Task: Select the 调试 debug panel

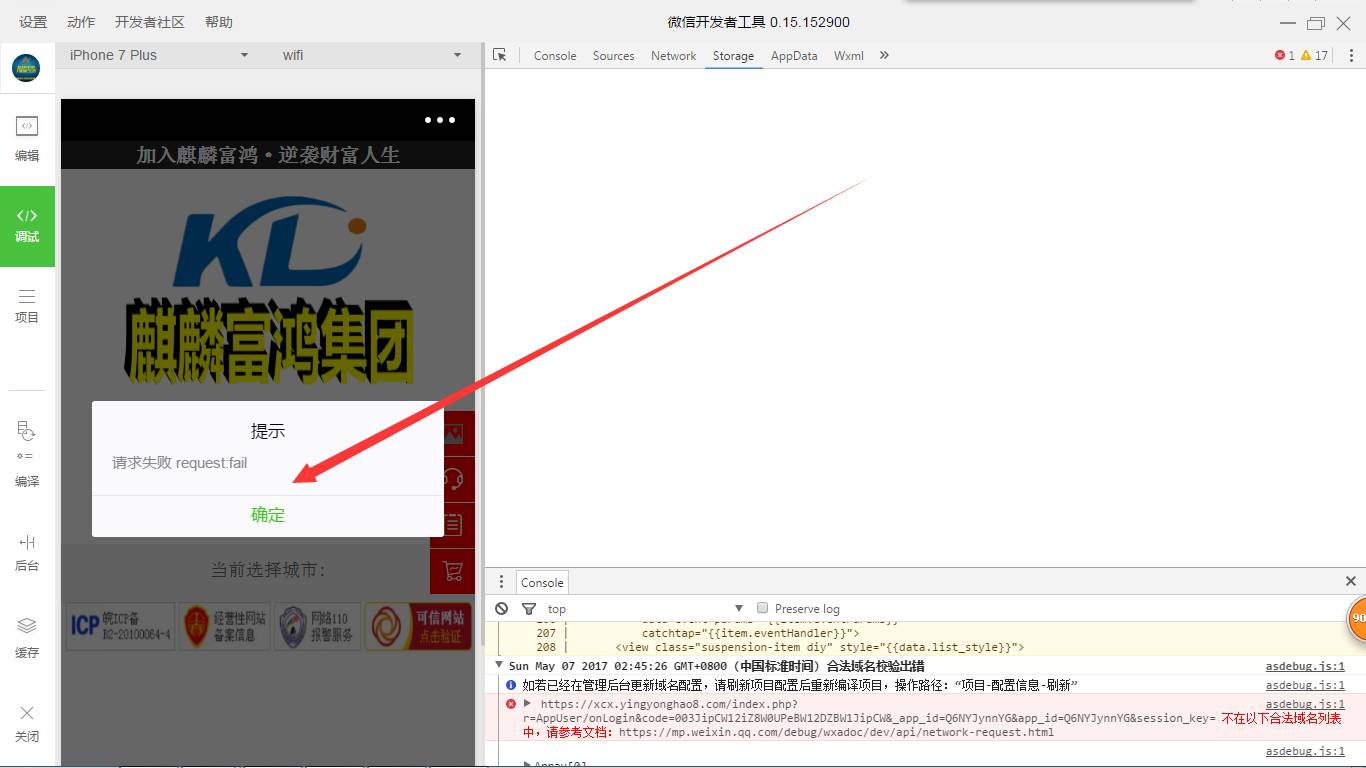Action: point(27,226)
